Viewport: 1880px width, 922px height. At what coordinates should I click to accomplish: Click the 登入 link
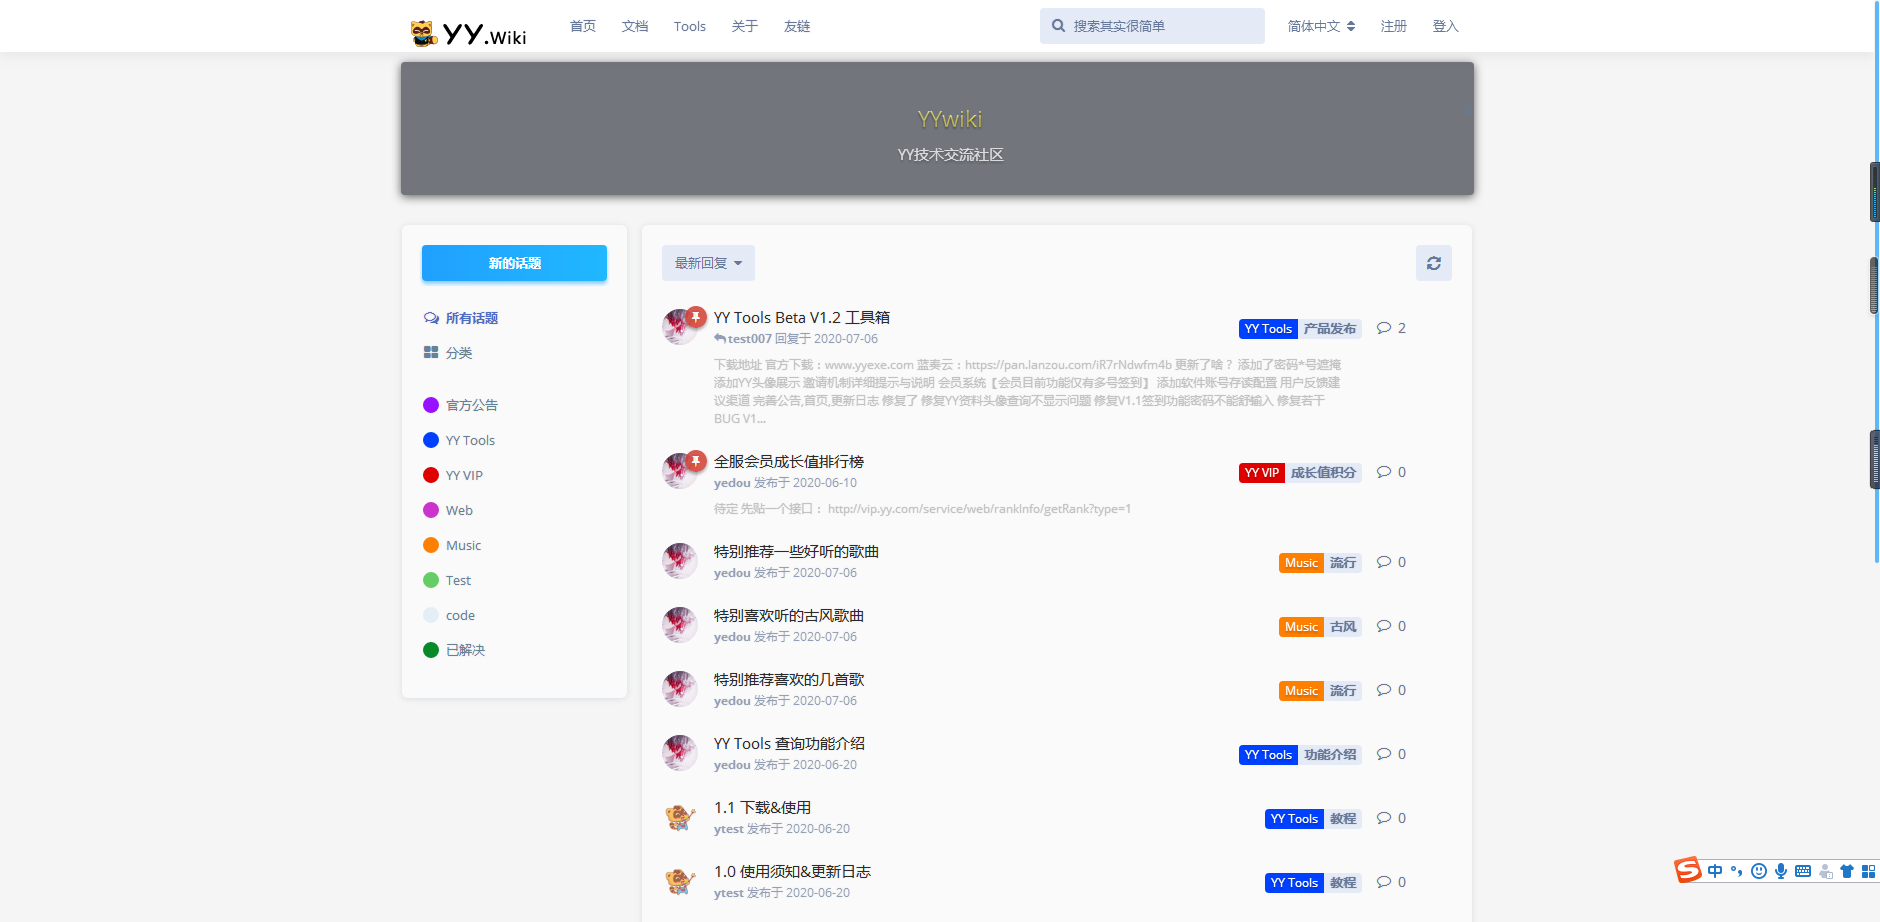pos(1446,26)
